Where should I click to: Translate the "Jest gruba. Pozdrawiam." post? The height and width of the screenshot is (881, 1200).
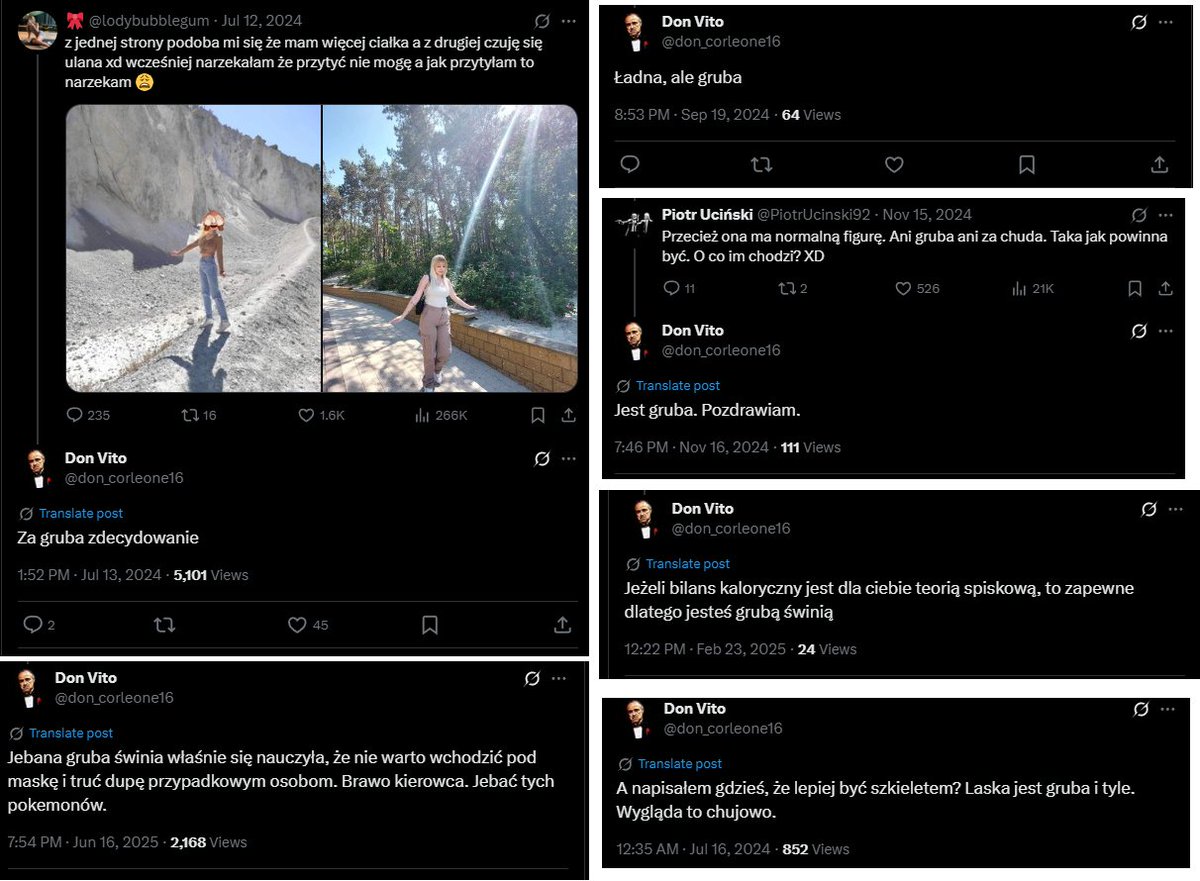pos(678,385)
